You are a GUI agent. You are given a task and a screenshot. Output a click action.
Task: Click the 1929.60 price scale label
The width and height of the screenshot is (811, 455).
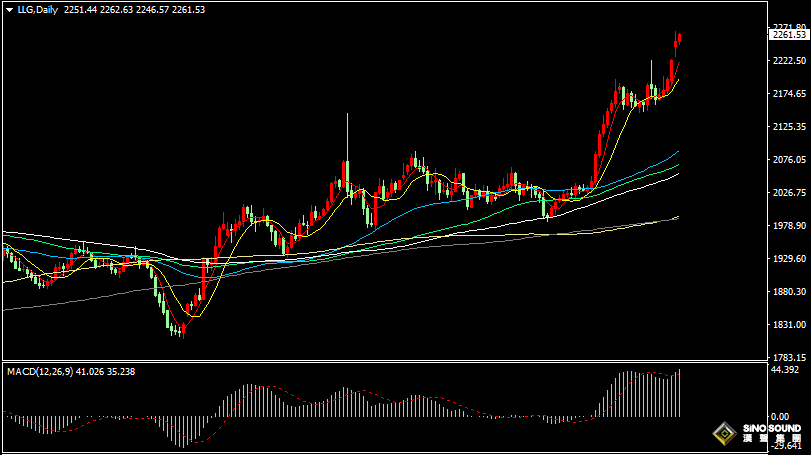point(789,259)
